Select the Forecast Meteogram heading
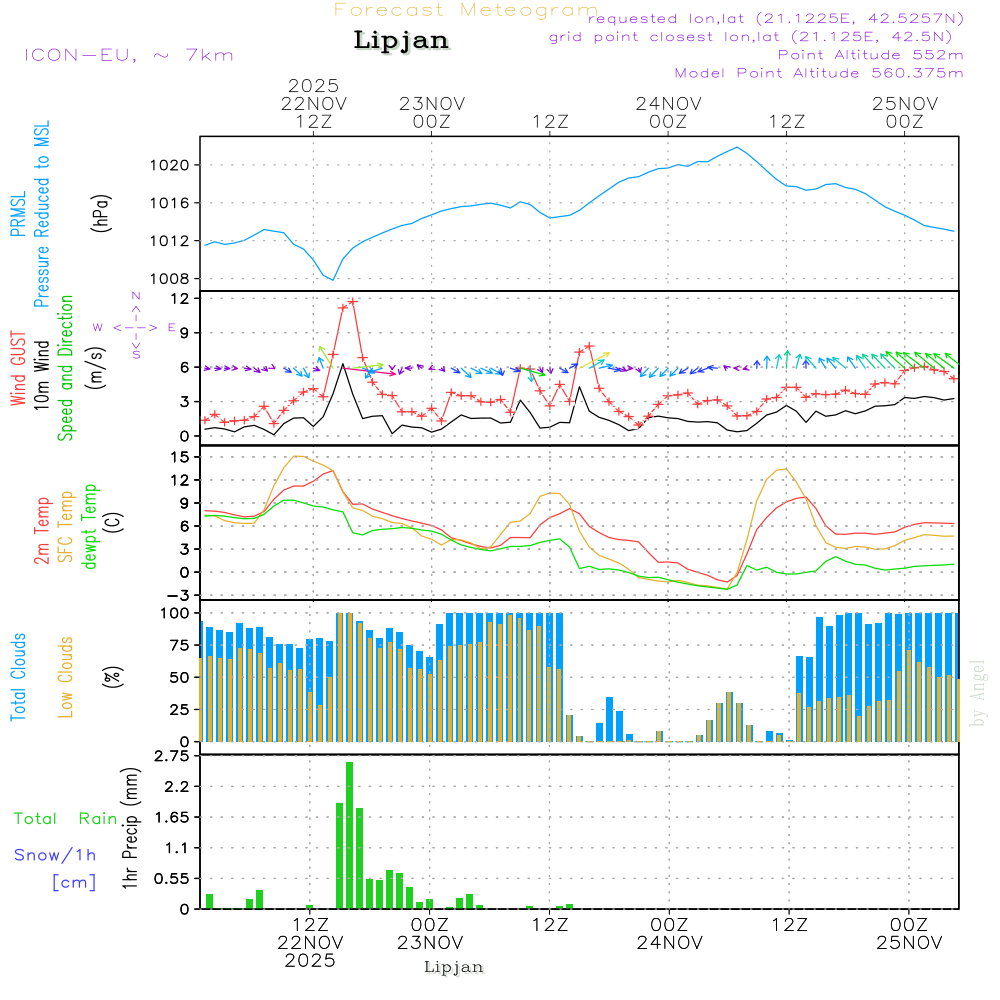This screenshot has height=1000, width=1000. (466, 10)
